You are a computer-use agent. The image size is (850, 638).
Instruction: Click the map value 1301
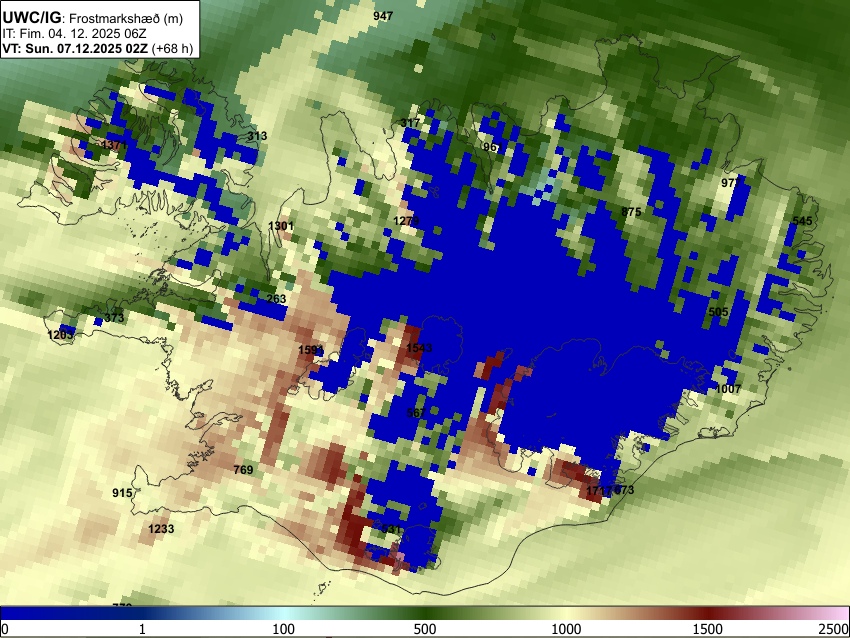281,225
